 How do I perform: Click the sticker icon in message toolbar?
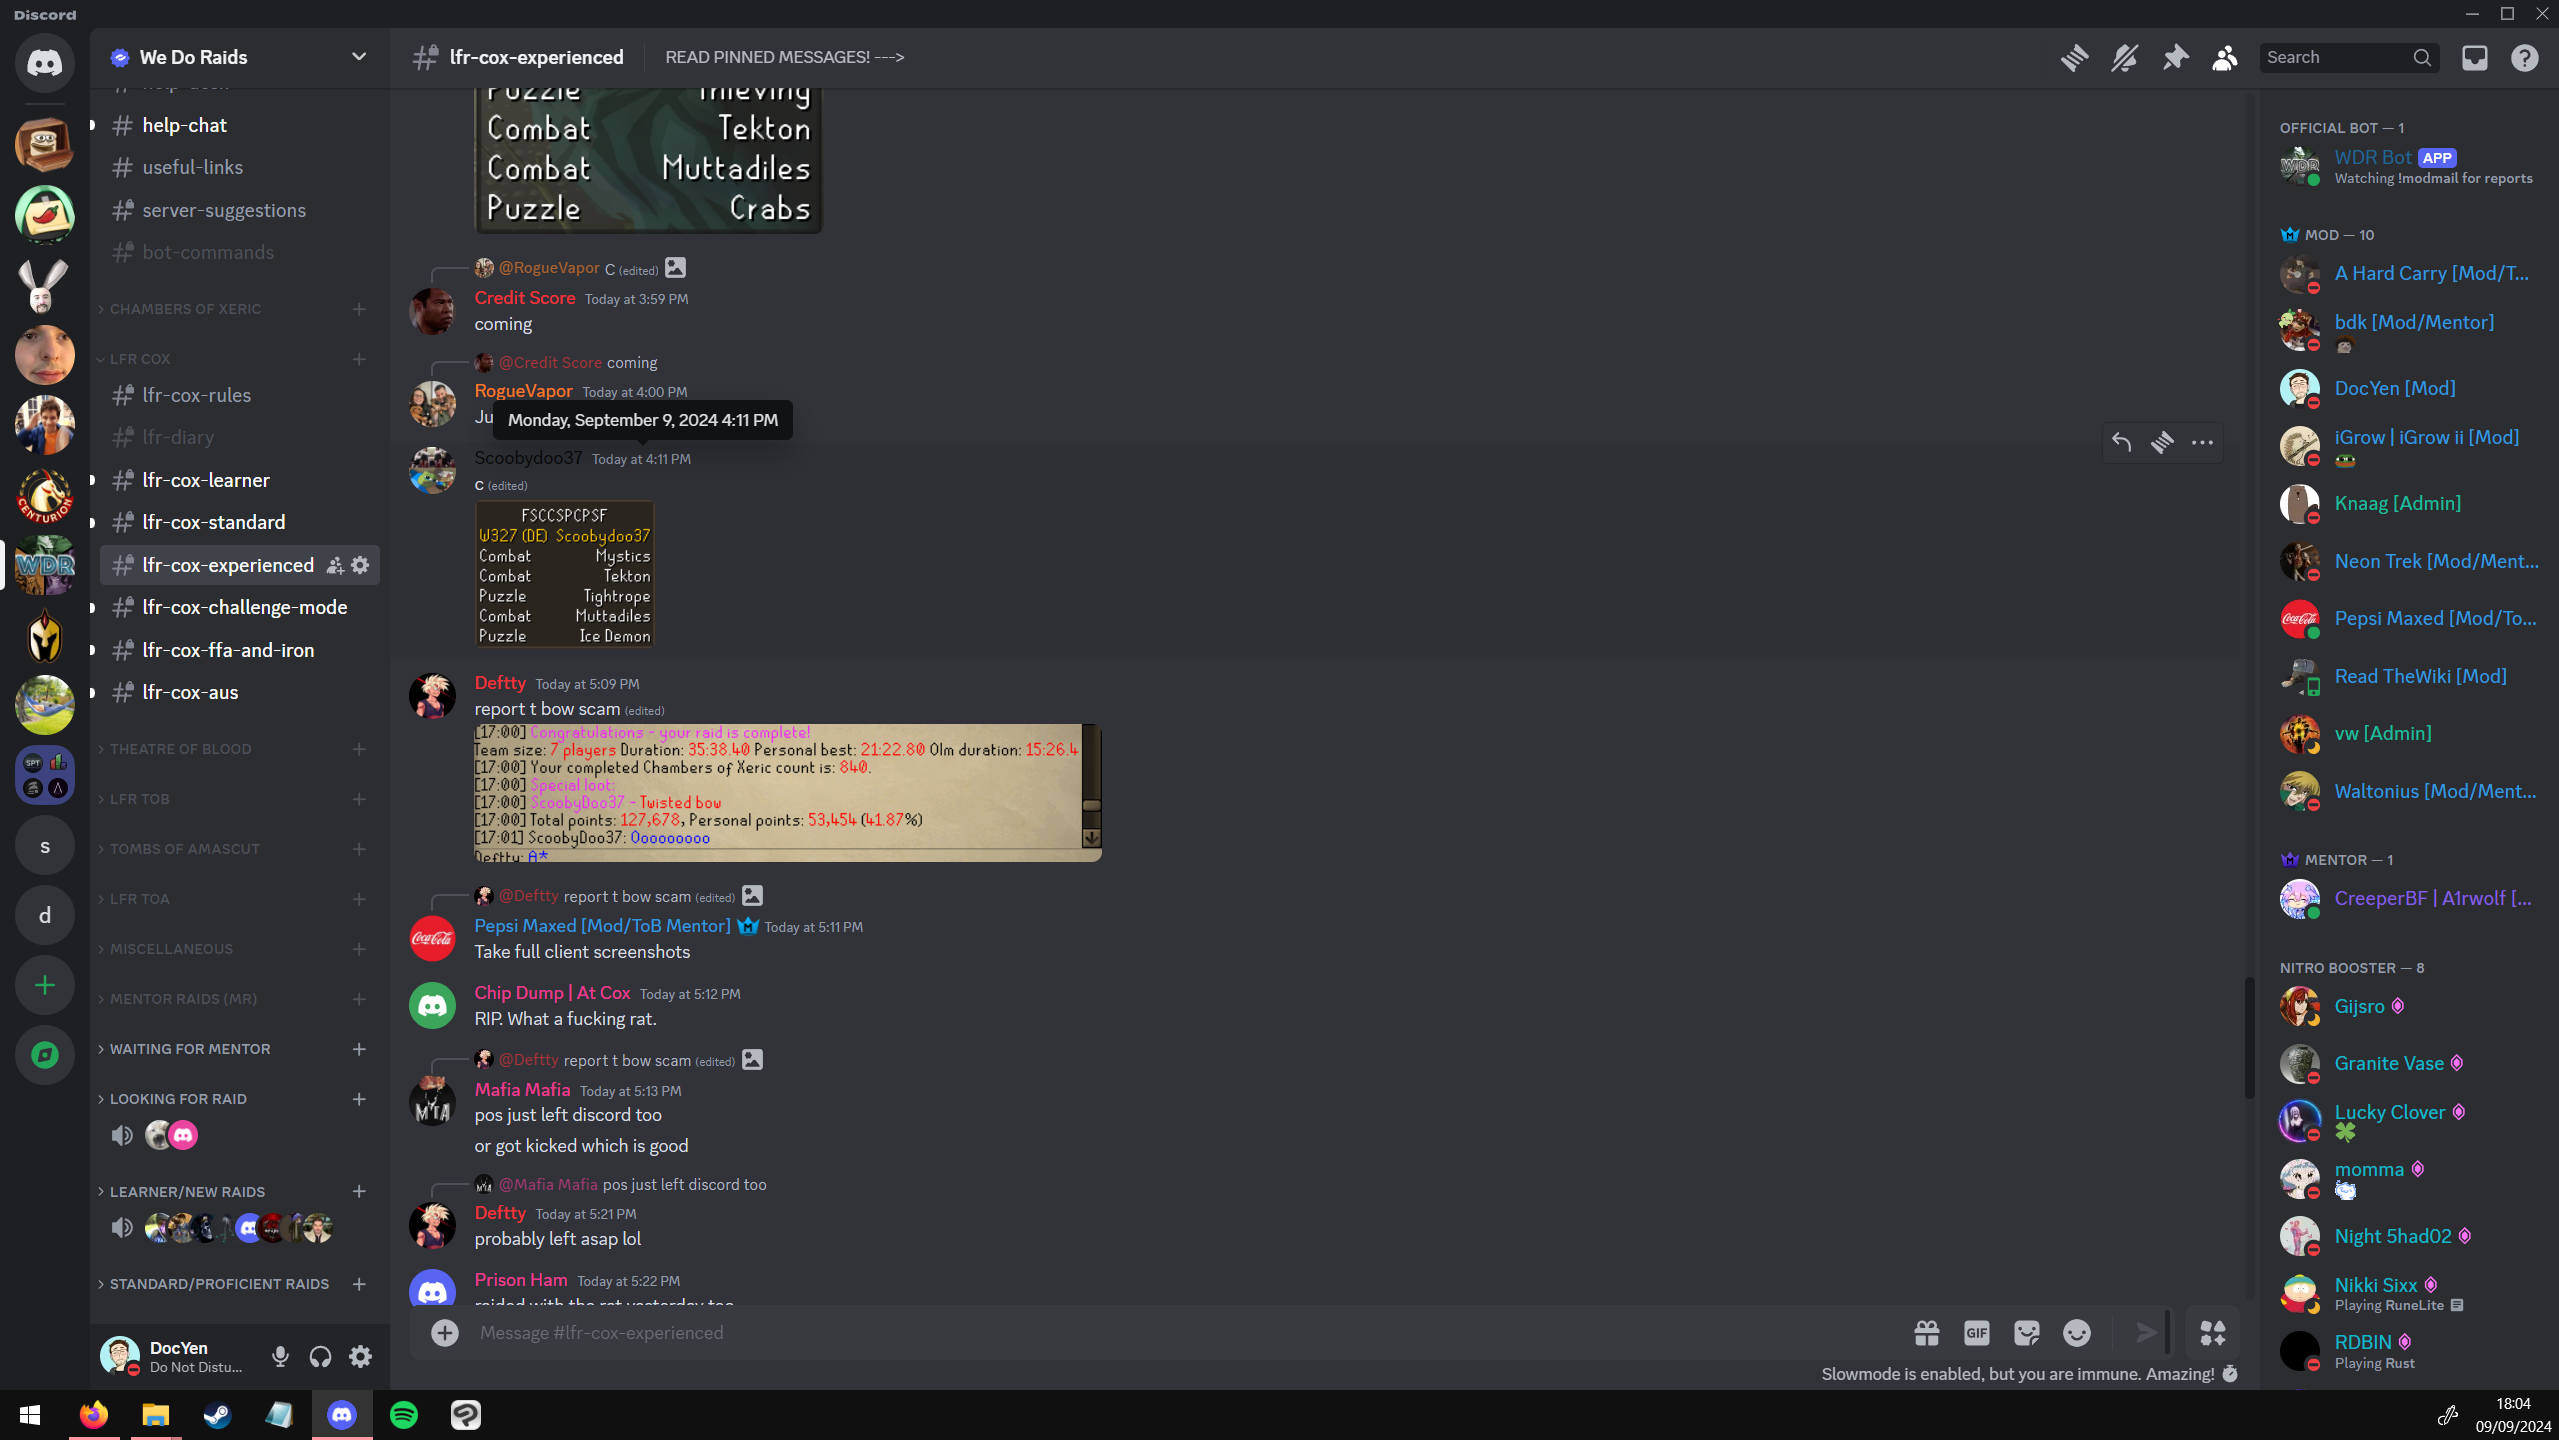point(2025,1333)
